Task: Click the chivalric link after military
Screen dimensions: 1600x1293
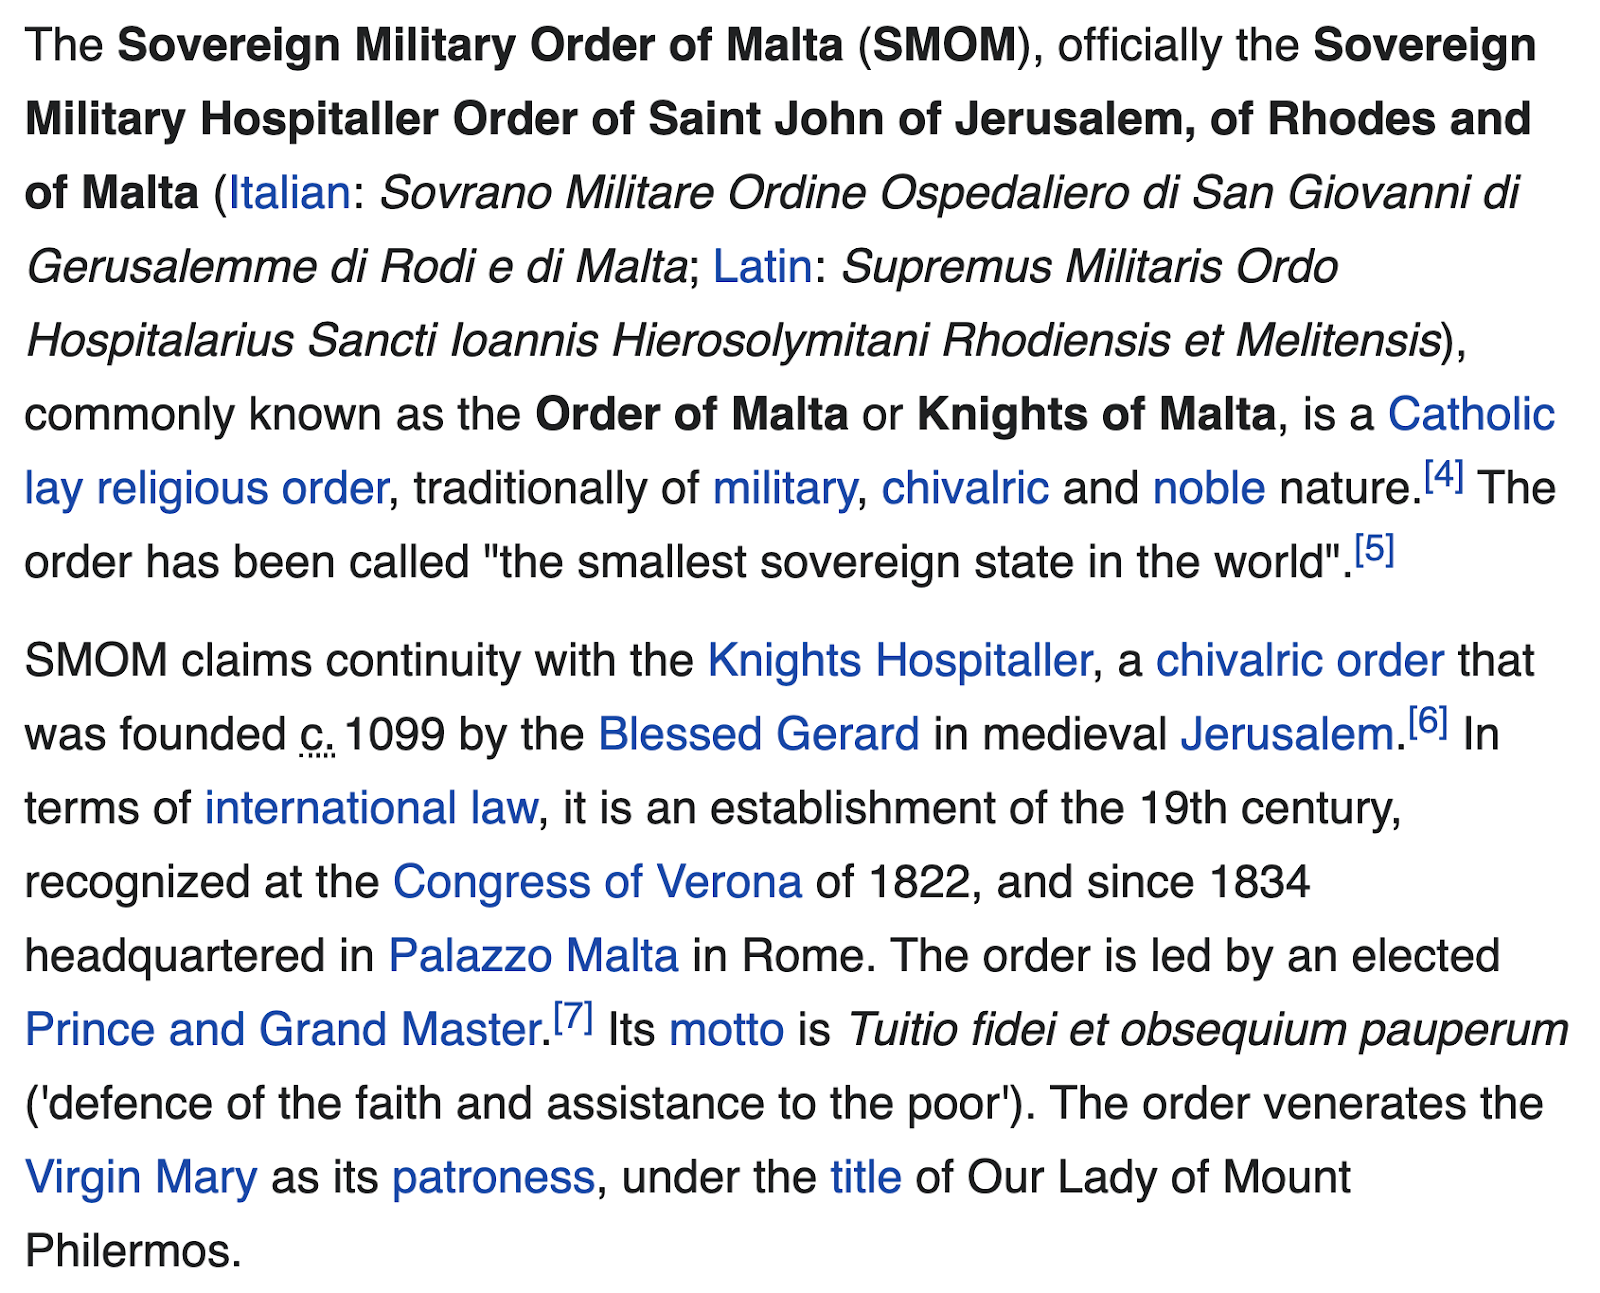Action: pyautogui.click(x=965, y=488)
